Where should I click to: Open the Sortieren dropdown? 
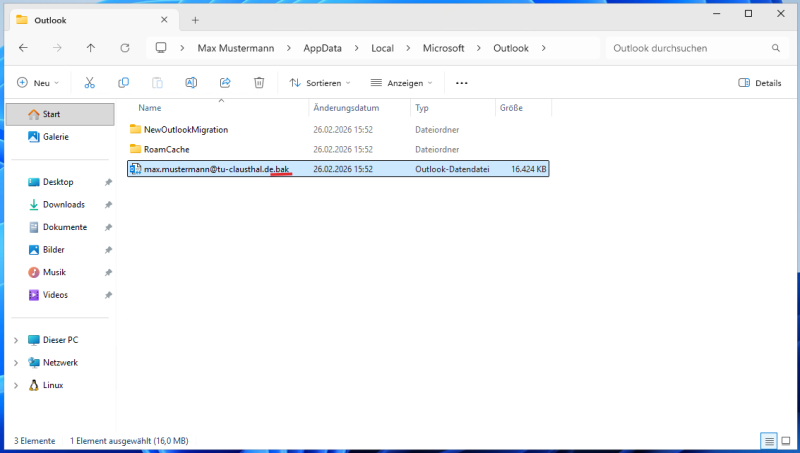(x=320, y=83)
